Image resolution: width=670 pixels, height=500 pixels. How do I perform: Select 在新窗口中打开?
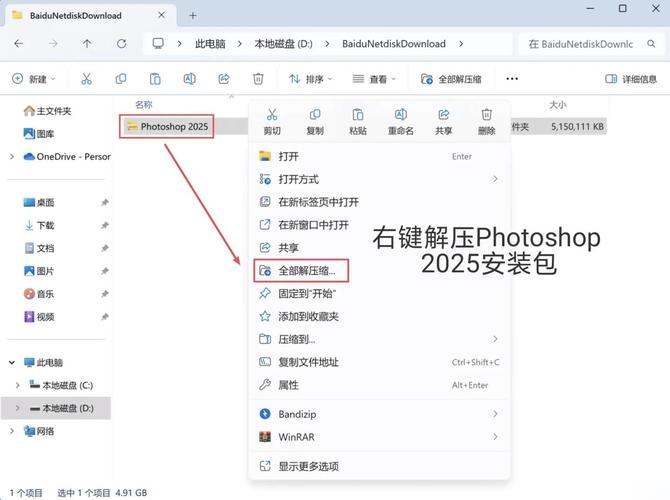[x=379, y=225]
